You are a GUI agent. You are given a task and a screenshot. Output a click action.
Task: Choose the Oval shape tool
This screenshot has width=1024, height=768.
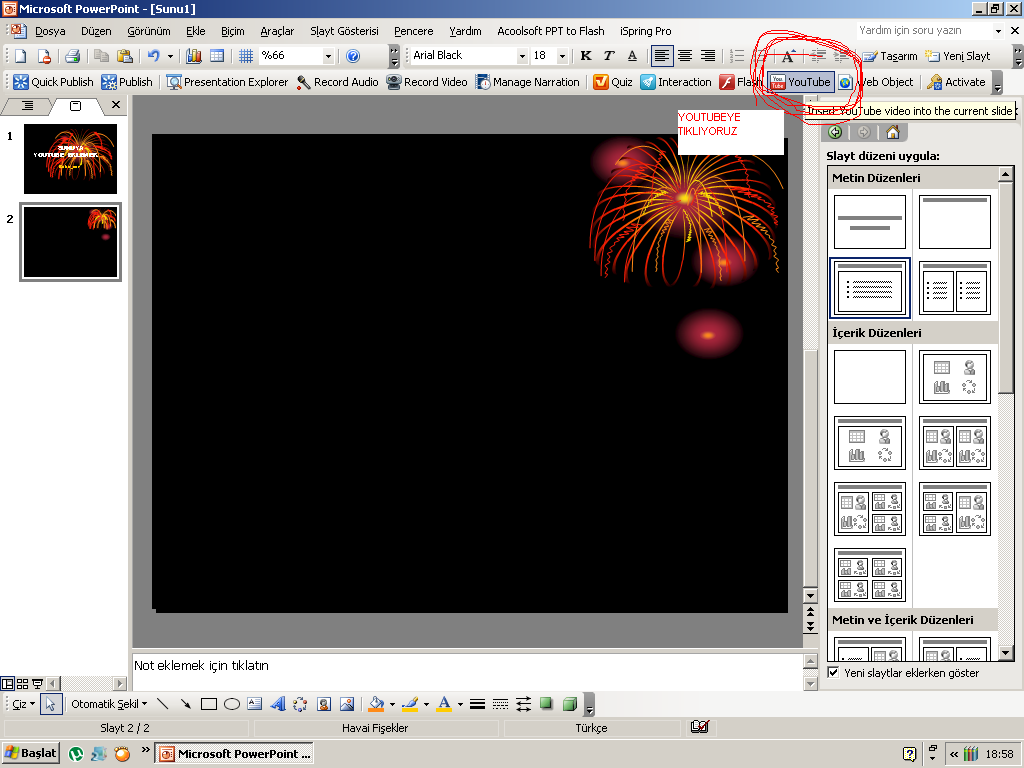[232, 704]
